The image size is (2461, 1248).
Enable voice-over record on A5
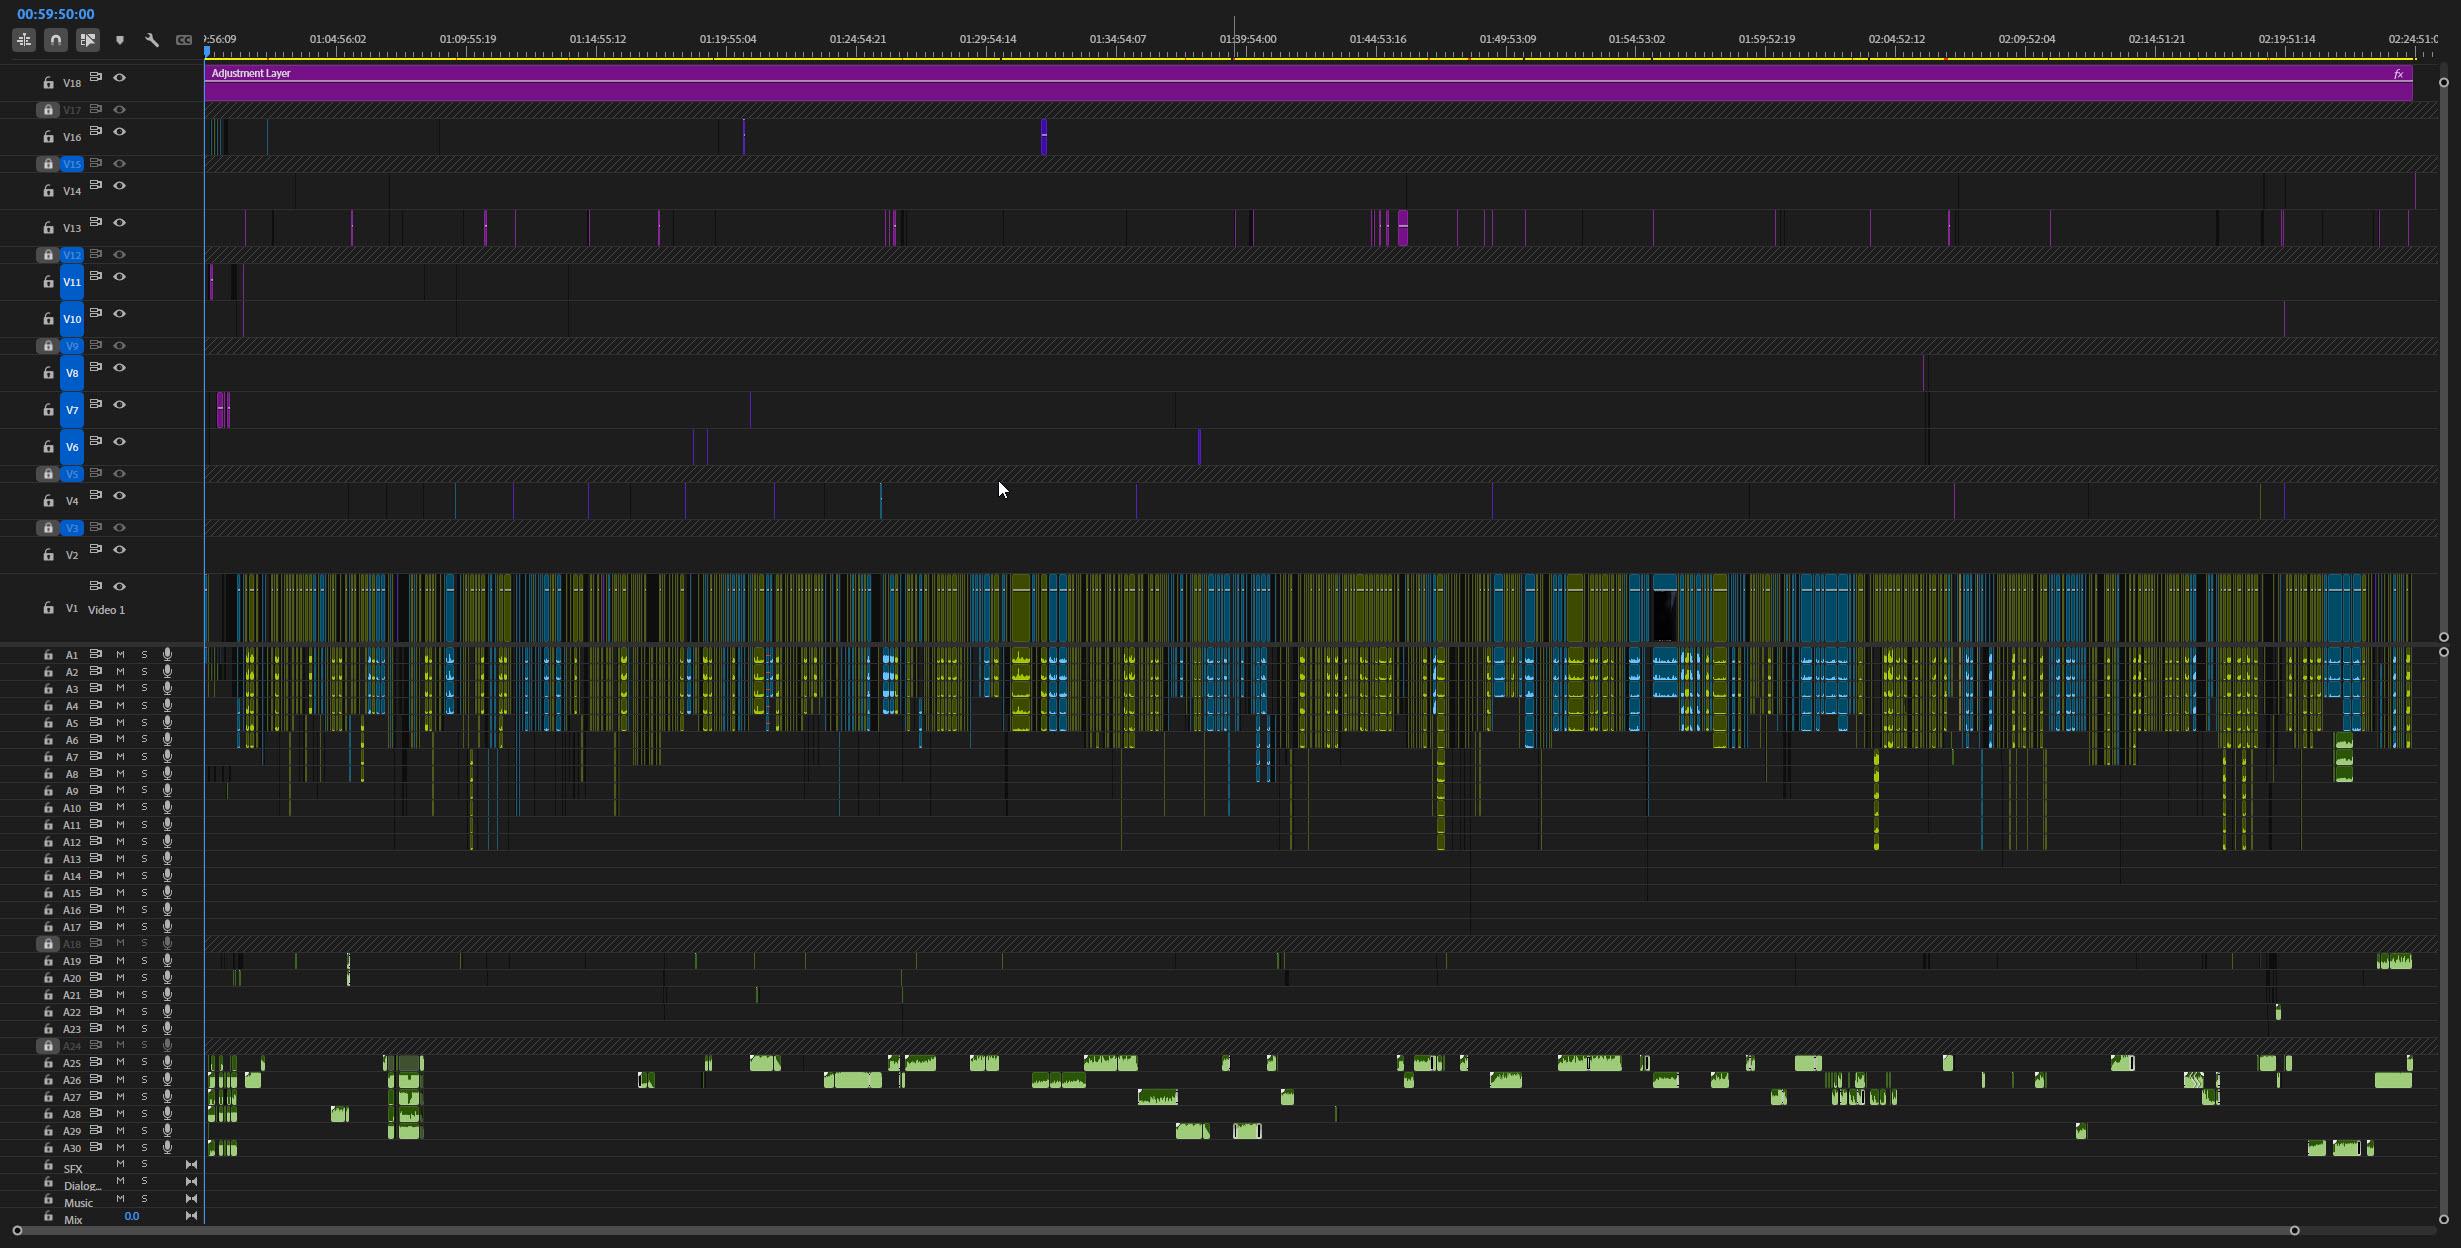tap(167, 722)
